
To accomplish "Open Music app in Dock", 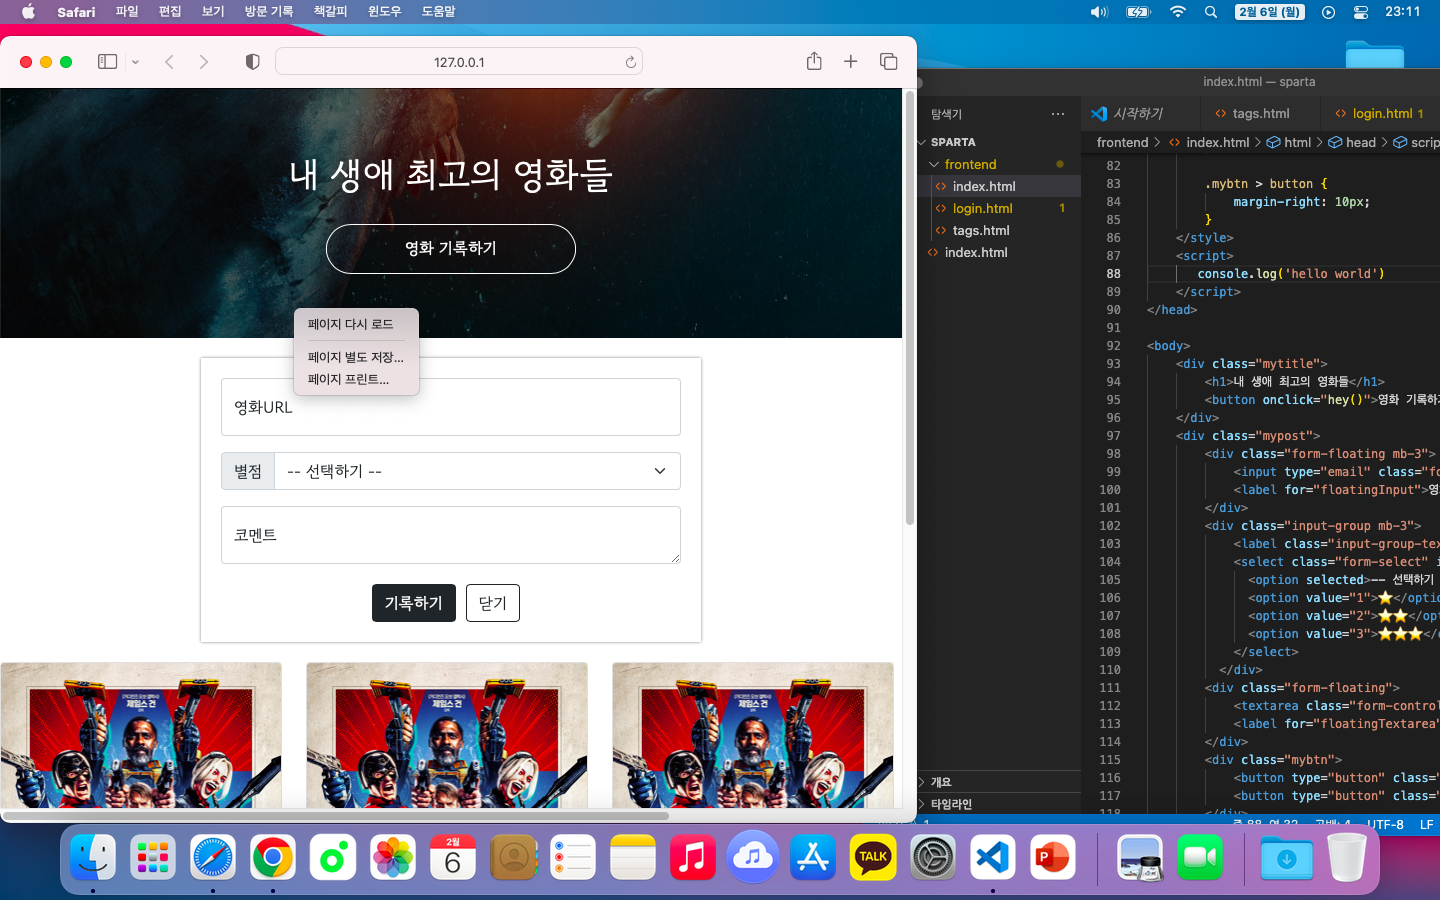I will point(693,857).
